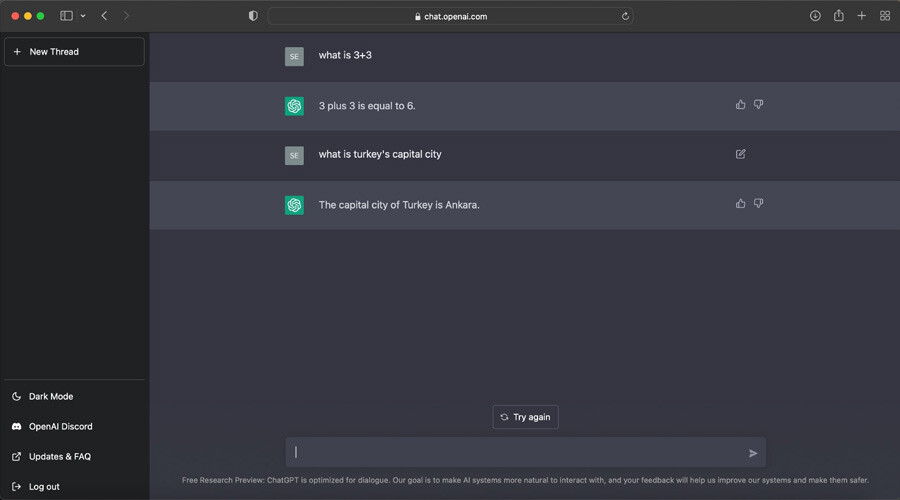Screen dimensions: 900x500
Task: Like the Ankara capital city response
Action: pyautogui.click(x=740, y=203)
